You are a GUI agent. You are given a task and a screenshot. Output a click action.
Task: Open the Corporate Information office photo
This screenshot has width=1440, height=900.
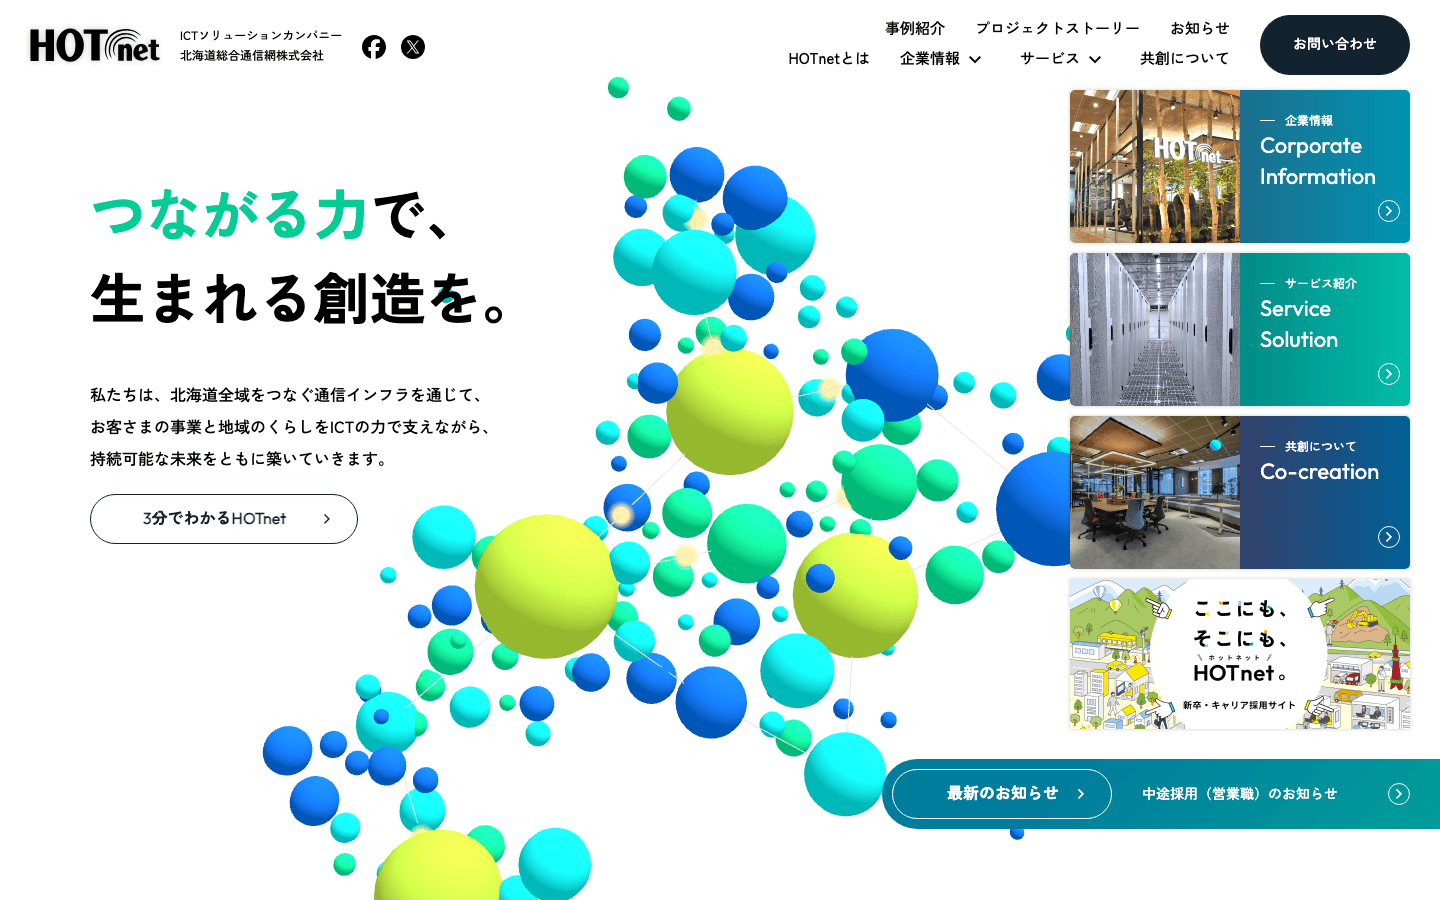pyautogui.click(x=1155, y=167)
